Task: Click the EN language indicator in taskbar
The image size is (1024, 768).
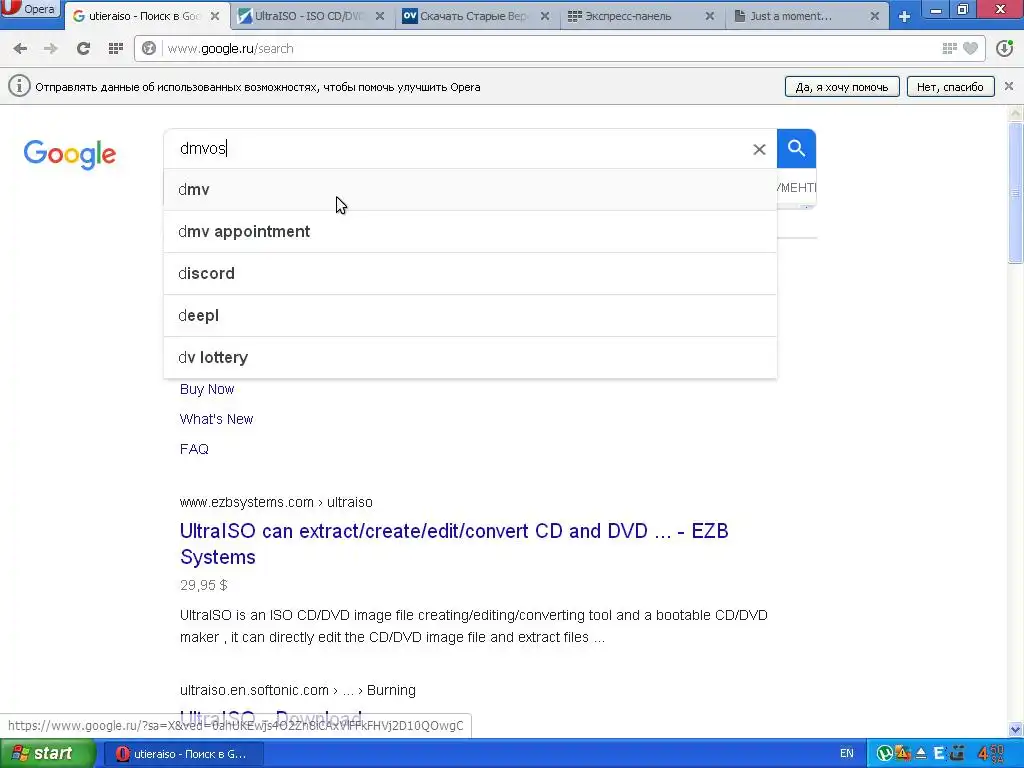Action: pyautogui.click(x=847, y=754)
